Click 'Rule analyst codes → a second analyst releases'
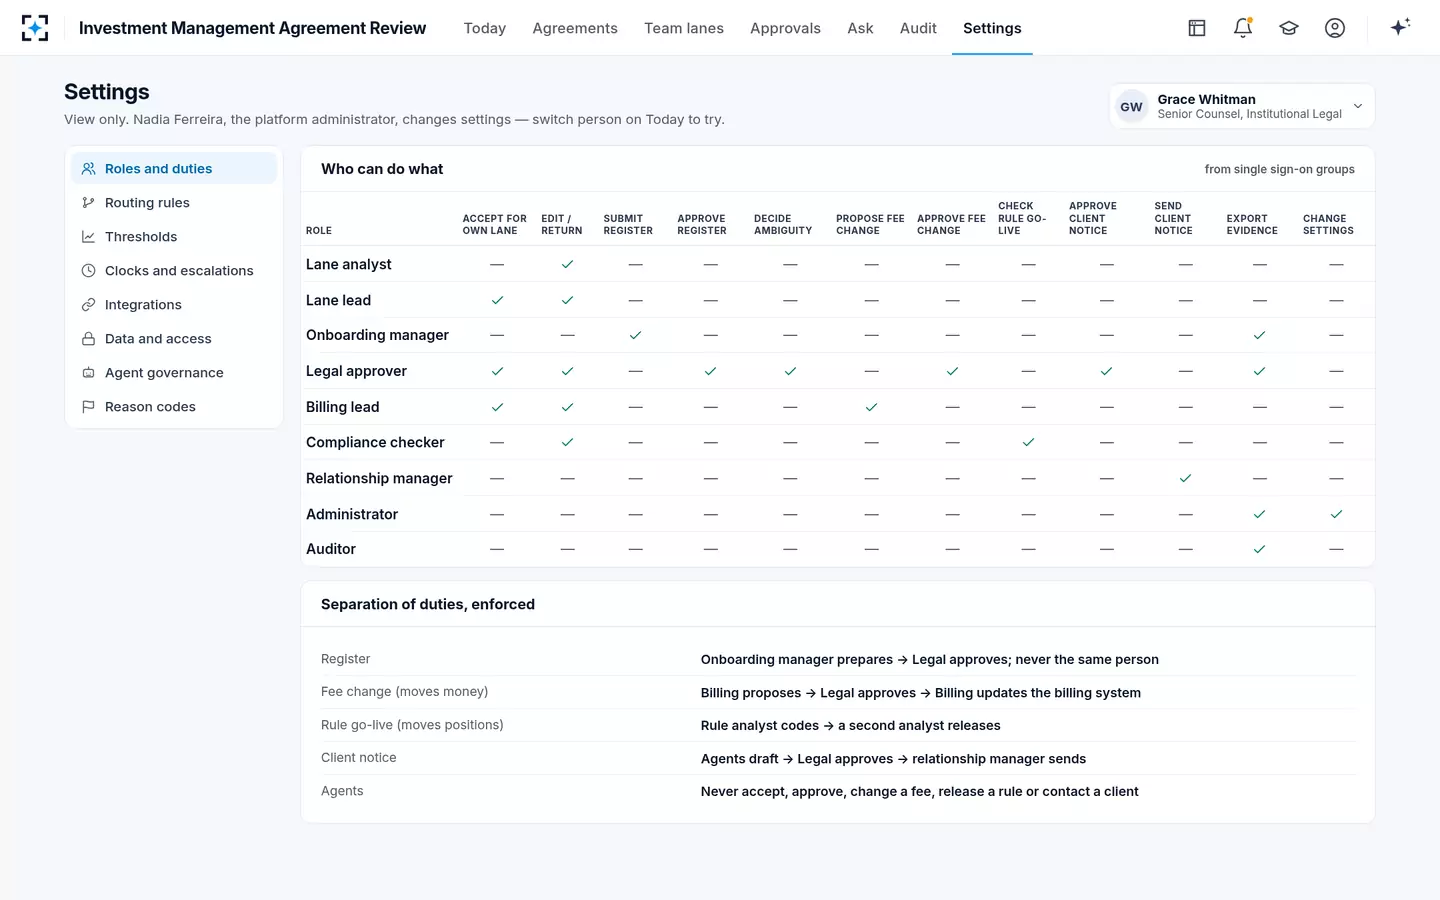The image size is (1440, 900). (850, 726)
